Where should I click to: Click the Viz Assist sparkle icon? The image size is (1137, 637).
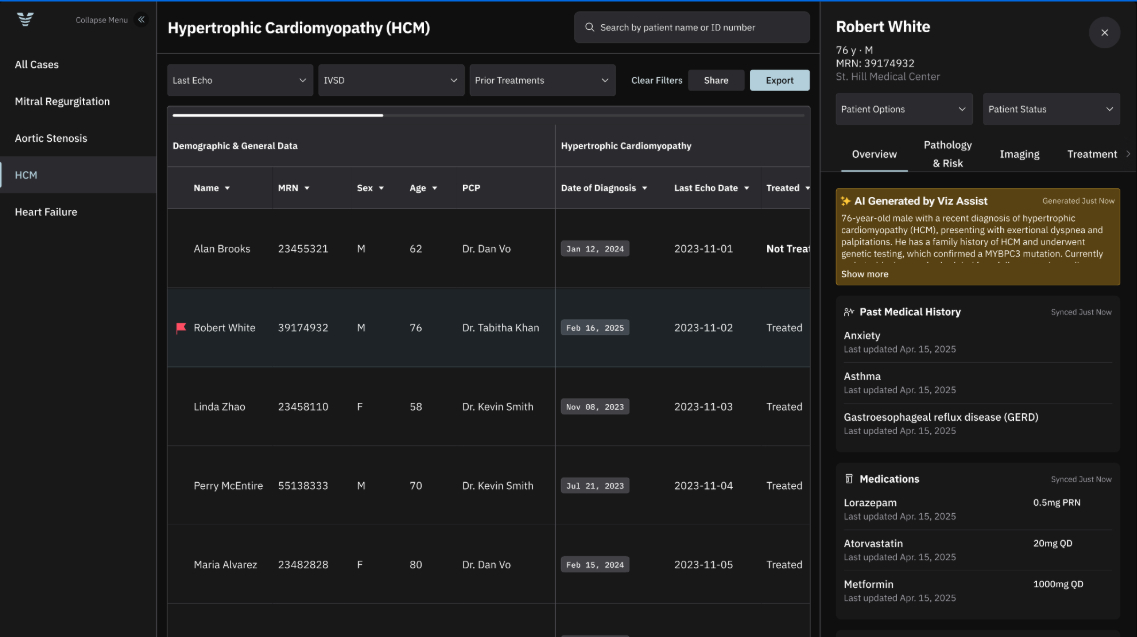pos(845,201)
